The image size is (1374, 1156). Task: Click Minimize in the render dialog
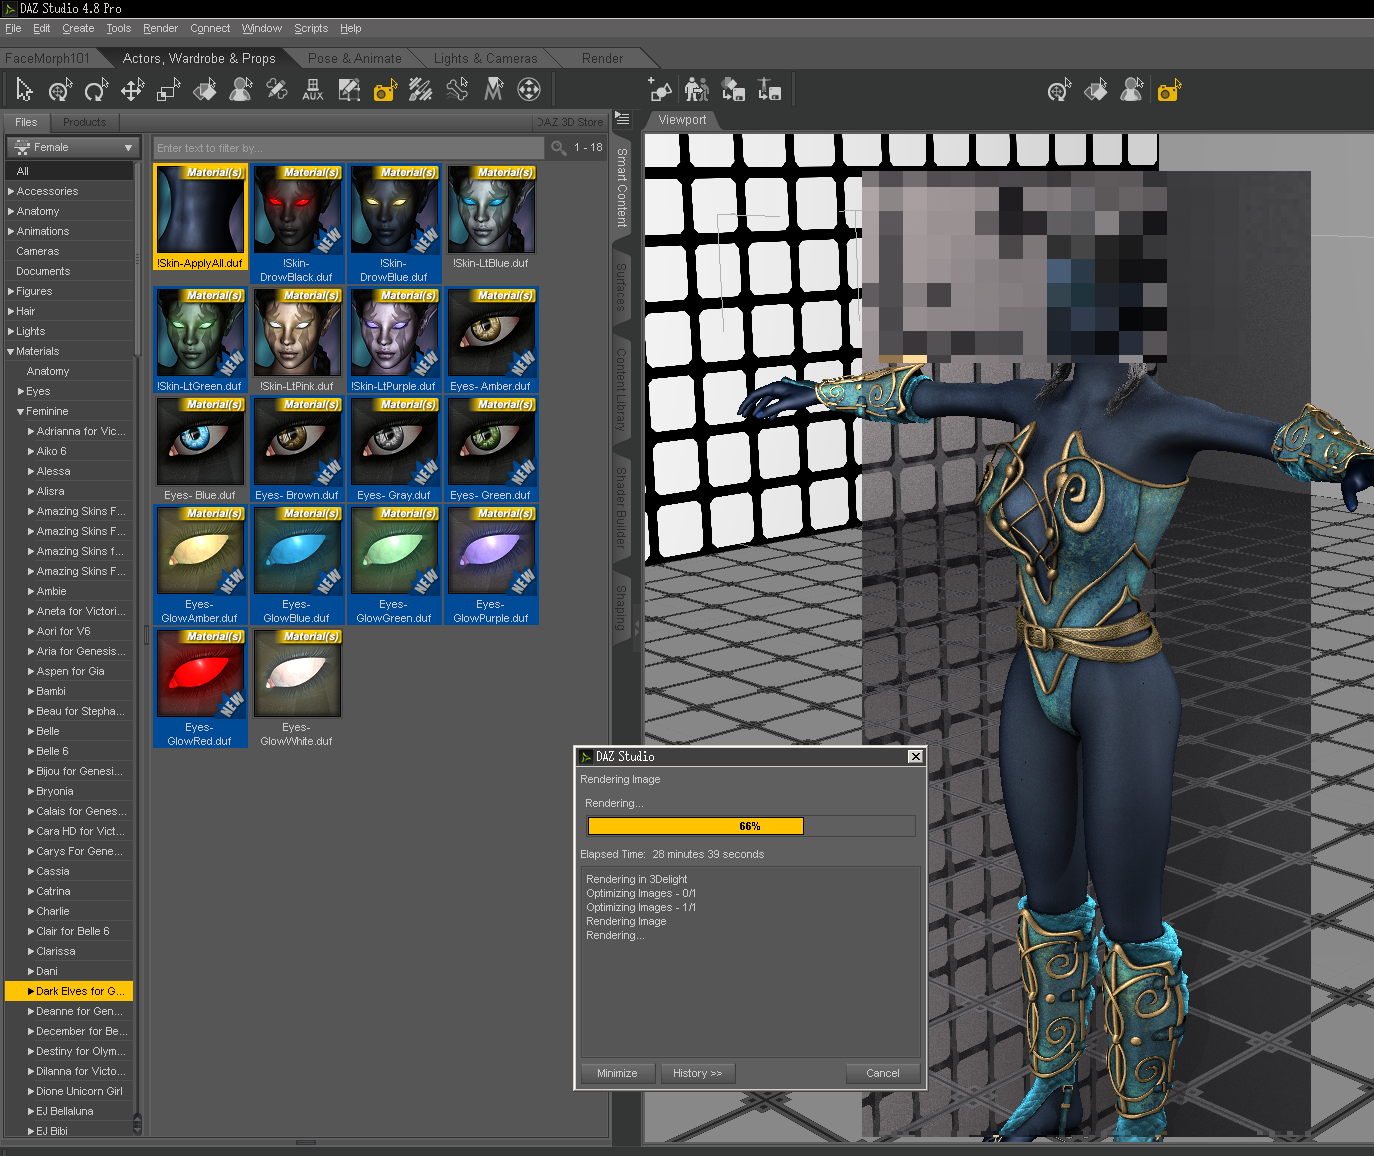point(617,1073)
